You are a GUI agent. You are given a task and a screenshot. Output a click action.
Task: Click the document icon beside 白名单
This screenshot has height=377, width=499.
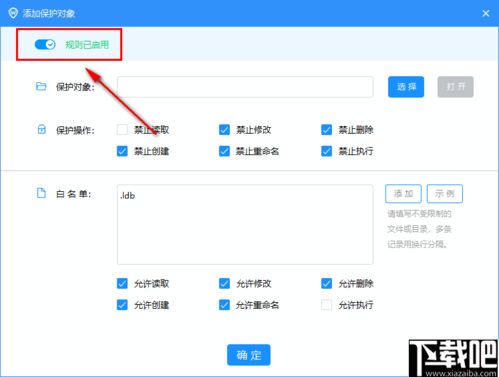[x=41, y=193]
